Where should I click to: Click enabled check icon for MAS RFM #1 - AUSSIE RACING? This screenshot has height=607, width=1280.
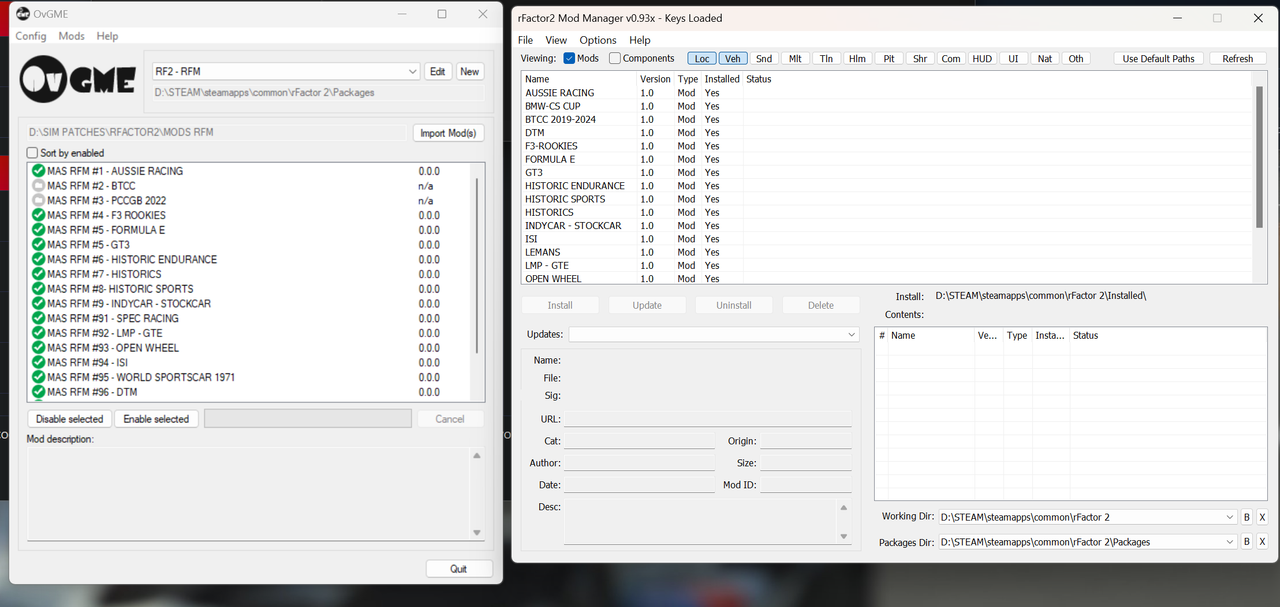(x=39, y=171)
